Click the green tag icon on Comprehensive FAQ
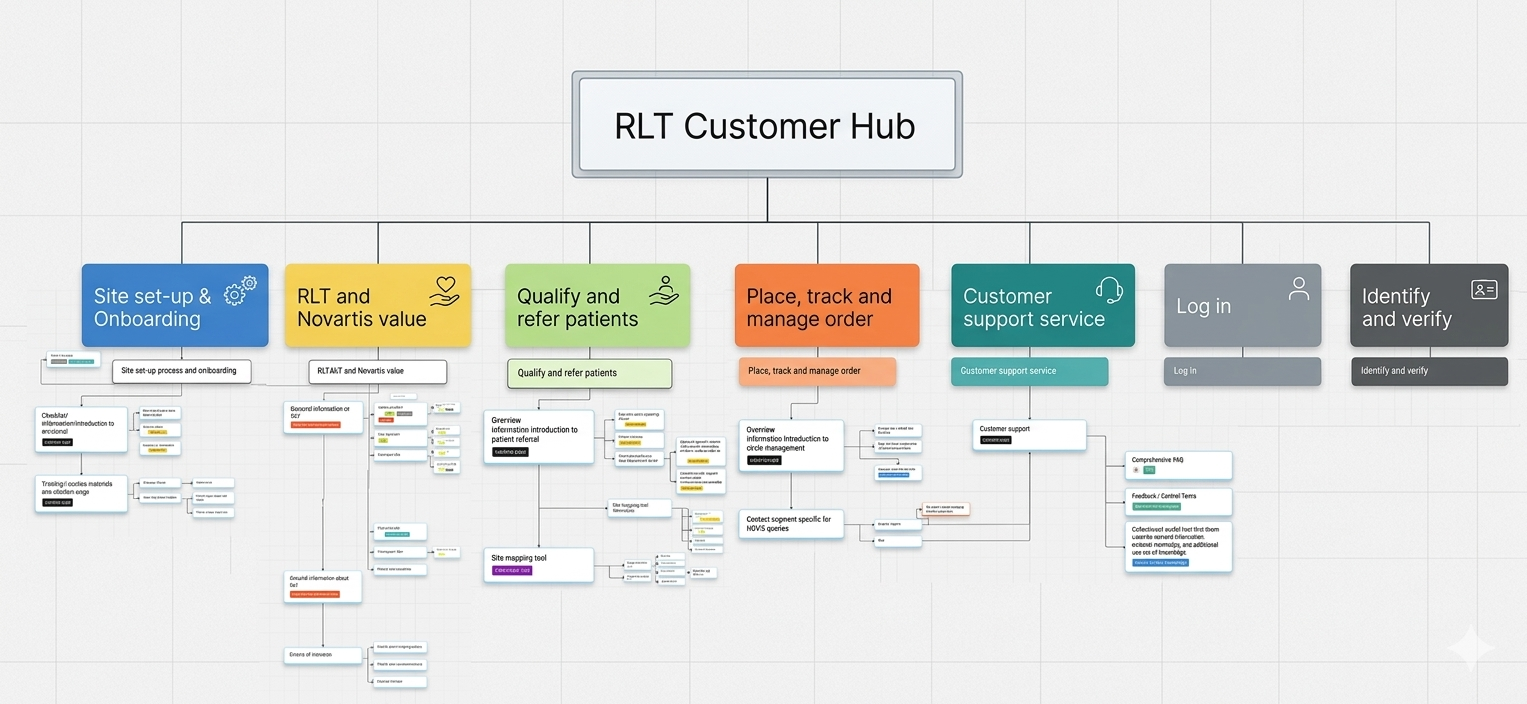The image size is (1527, 704). tap(1149, 469)
